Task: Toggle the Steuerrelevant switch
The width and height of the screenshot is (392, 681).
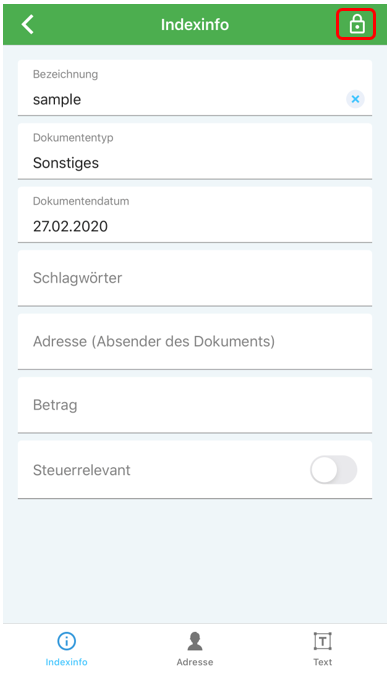Action: click(x=333, y=470)
